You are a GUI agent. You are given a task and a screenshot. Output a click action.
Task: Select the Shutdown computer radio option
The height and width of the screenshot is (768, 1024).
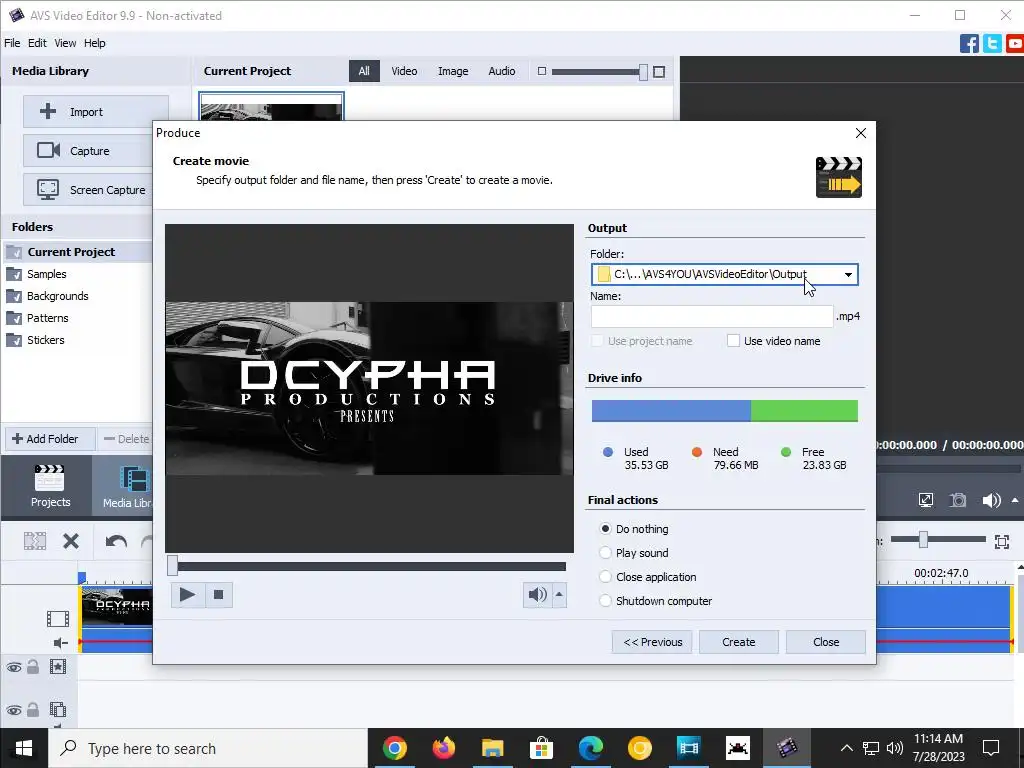[605, 601]
